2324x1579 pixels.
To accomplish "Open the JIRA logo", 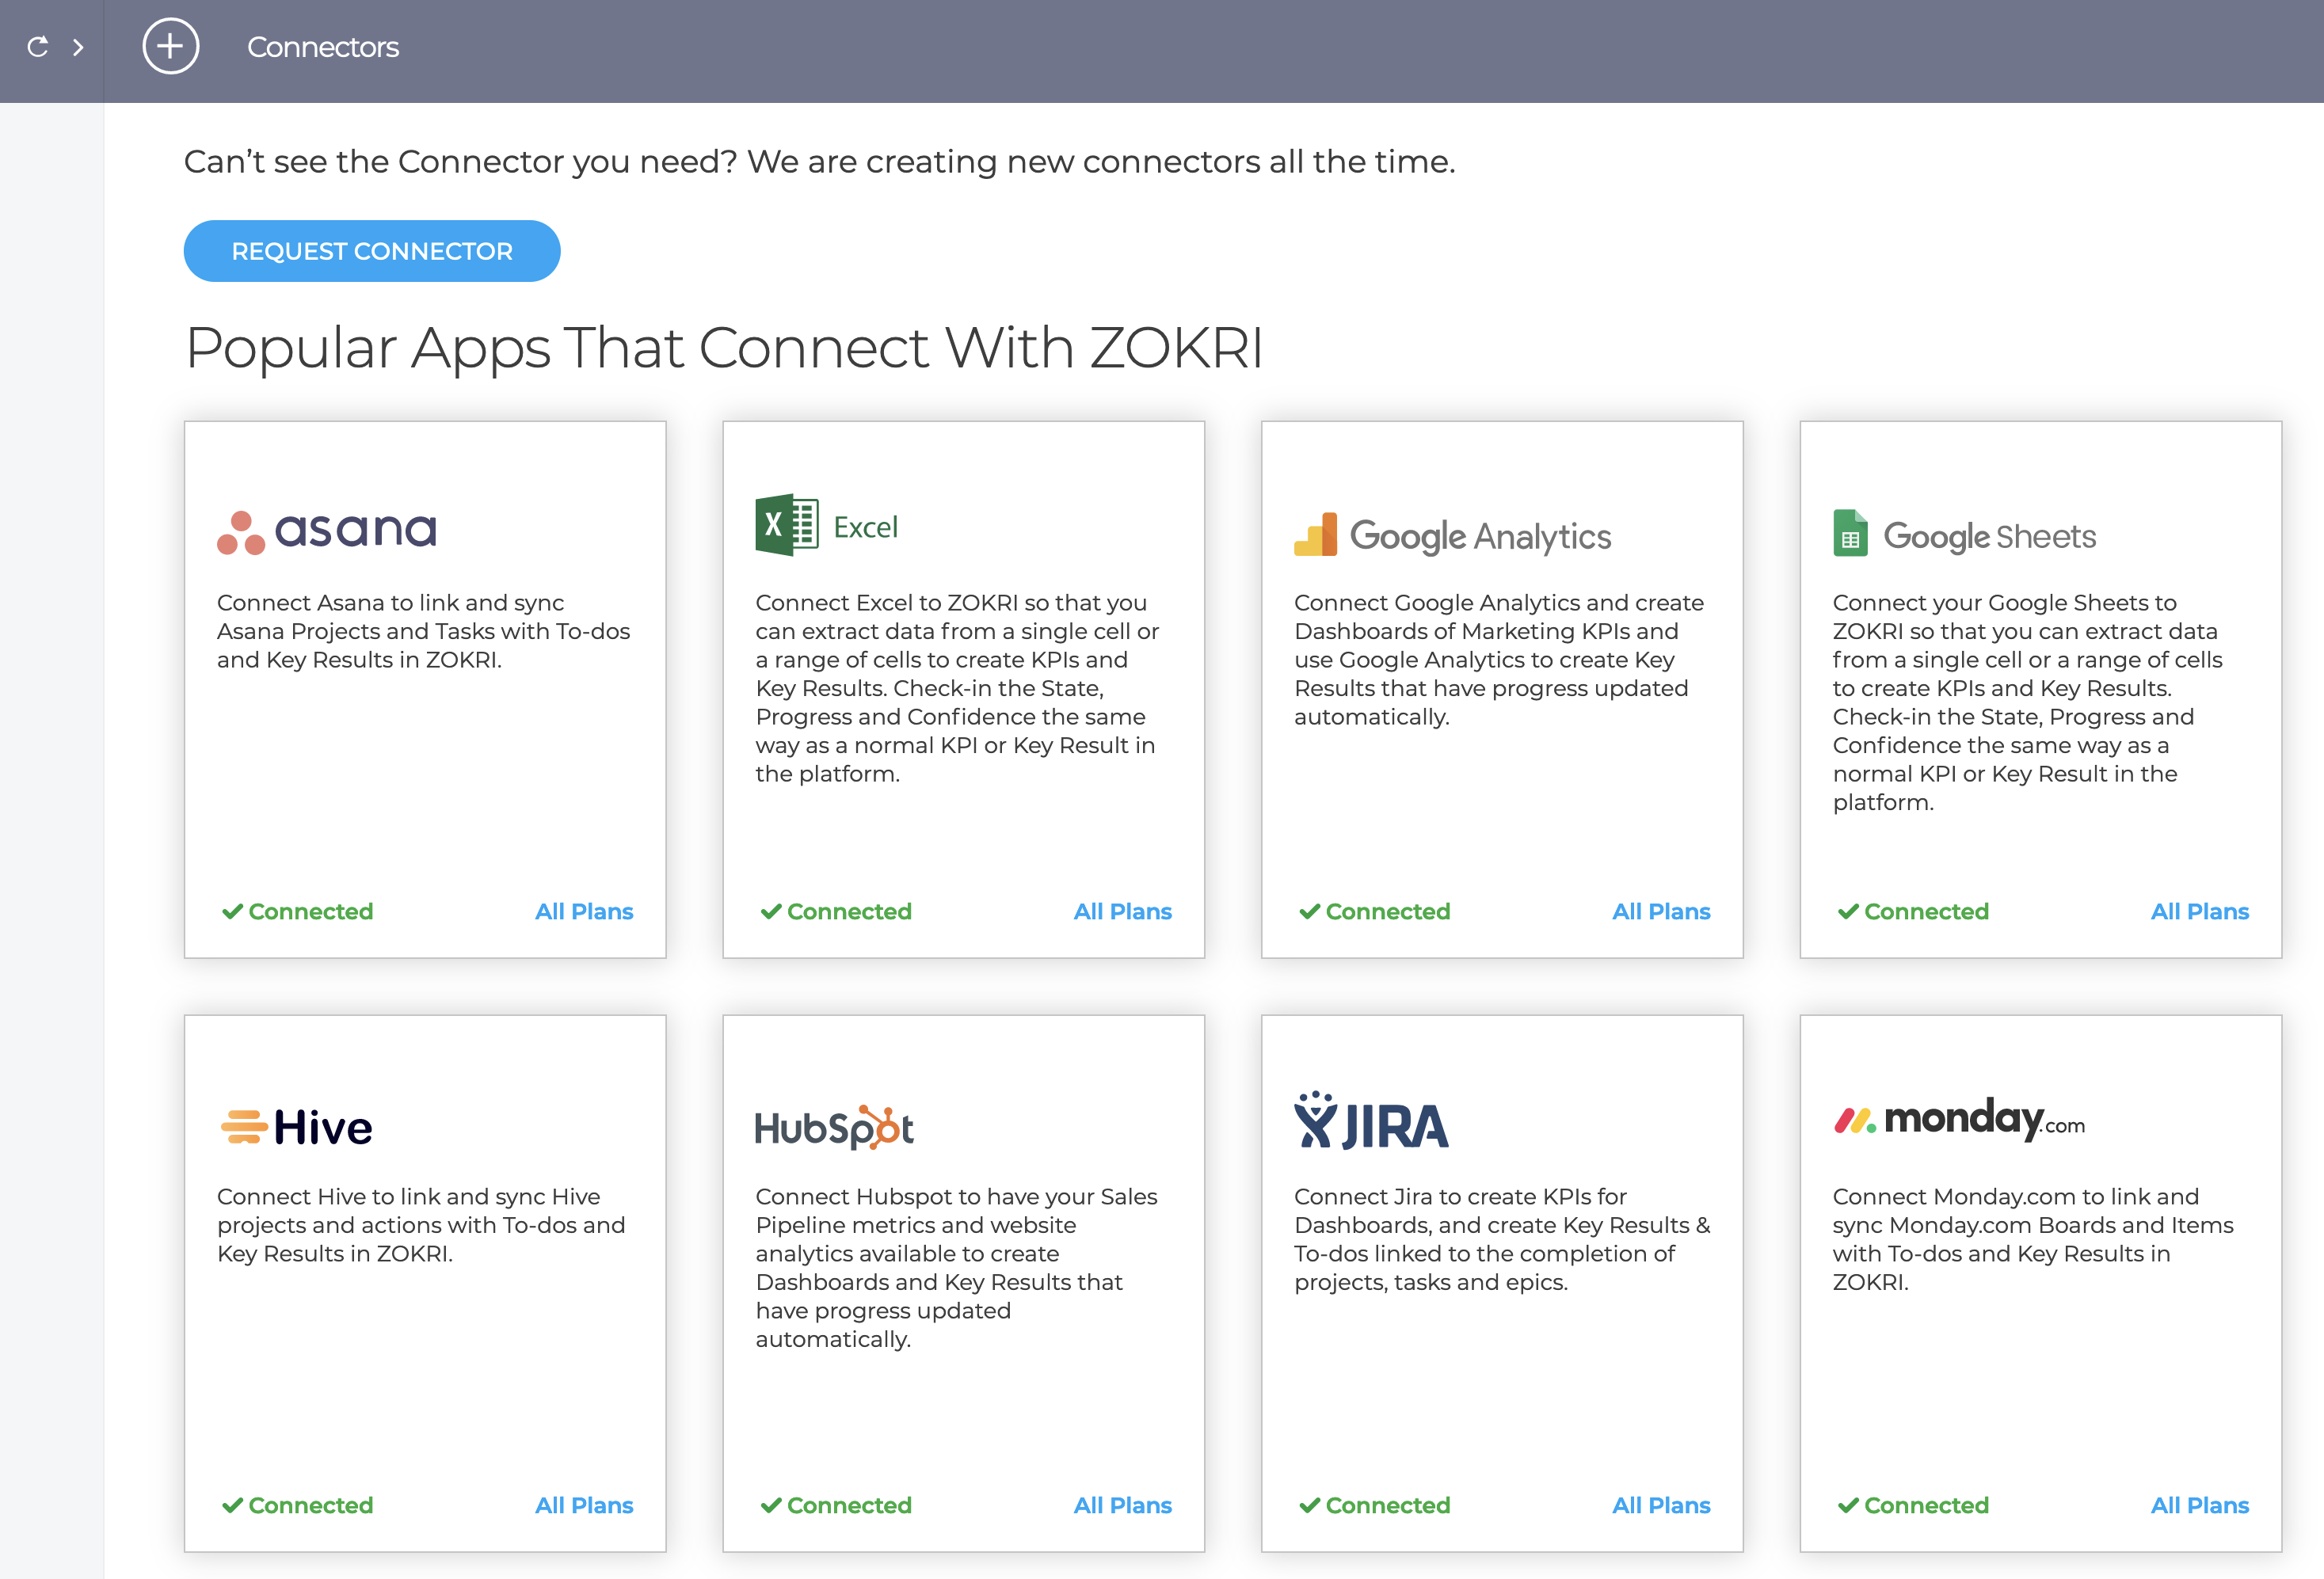I will (x=1371, y=1120).
